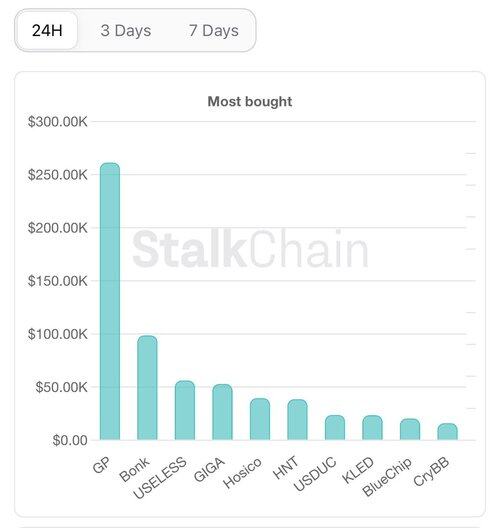Viewport: 500px width, 528px height.
Task: Click the GP bar in chart
Action: (x=110, y=301)
